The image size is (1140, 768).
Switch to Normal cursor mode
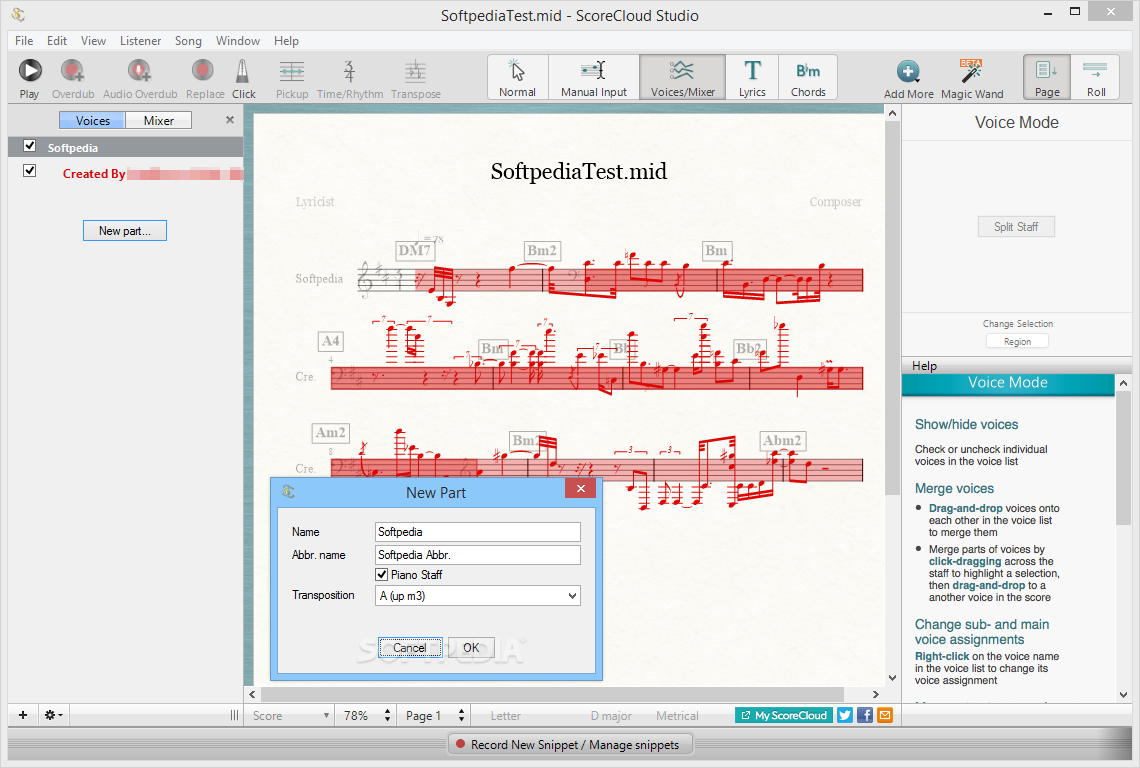[x=518, y=77]
